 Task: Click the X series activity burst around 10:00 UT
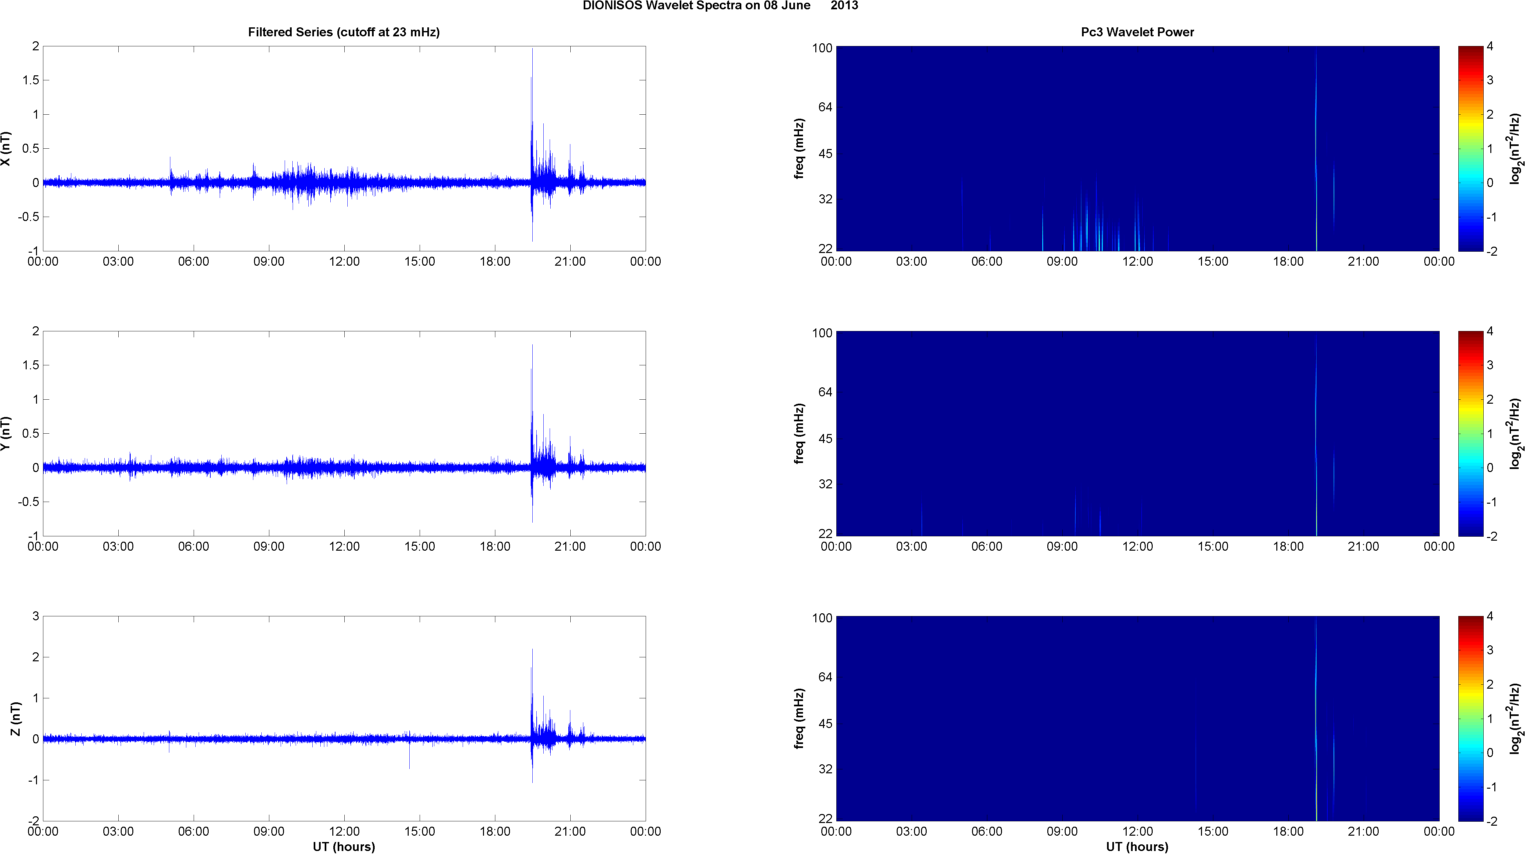point(300,182)
